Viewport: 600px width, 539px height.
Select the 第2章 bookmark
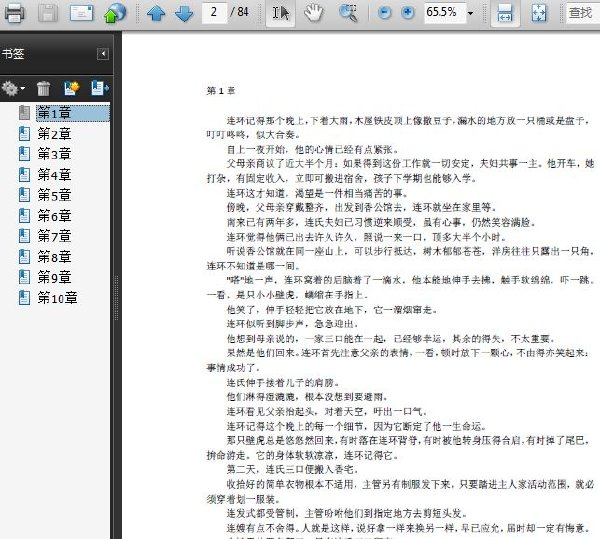point(54,134)
